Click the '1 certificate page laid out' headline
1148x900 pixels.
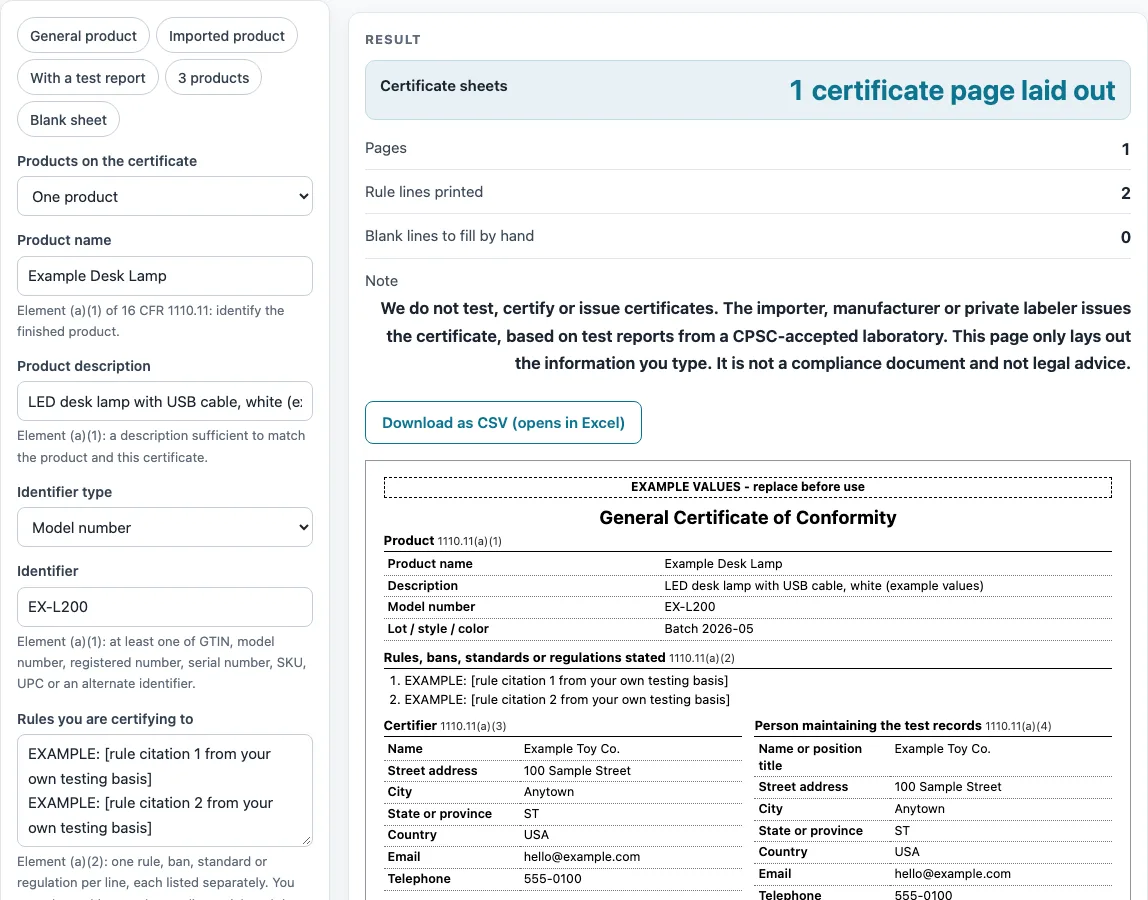[952, 90]
